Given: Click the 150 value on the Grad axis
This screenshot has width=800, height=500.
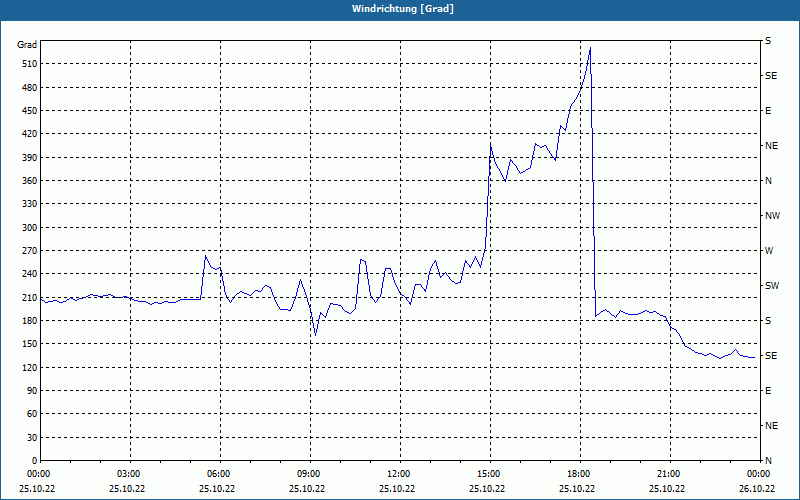Looking at the screenshot, I should 29,344.
